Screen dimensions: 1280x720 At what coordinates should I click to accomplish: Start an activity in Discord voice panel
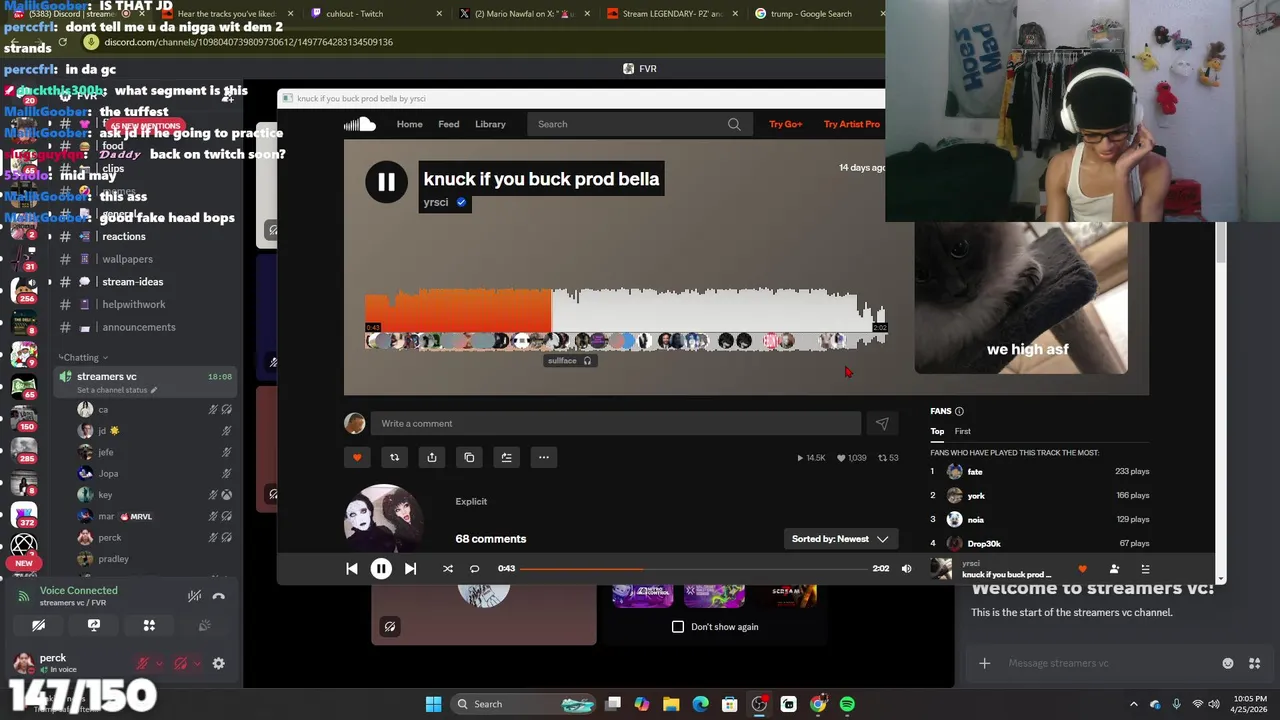(149, 625)
